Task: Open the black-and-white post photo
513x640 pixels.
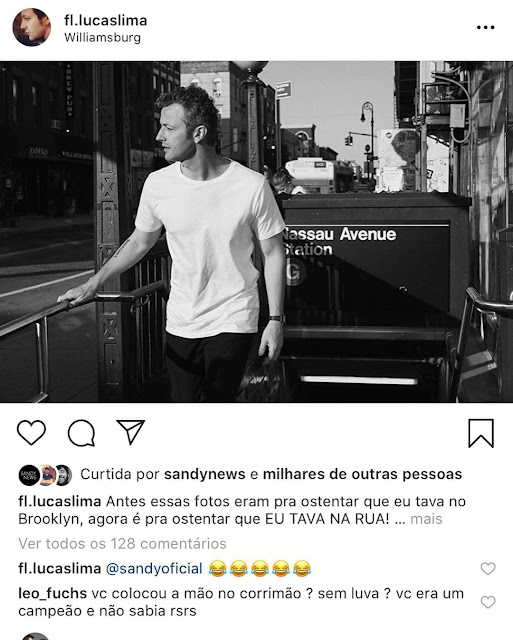Action: click(256, 232)
